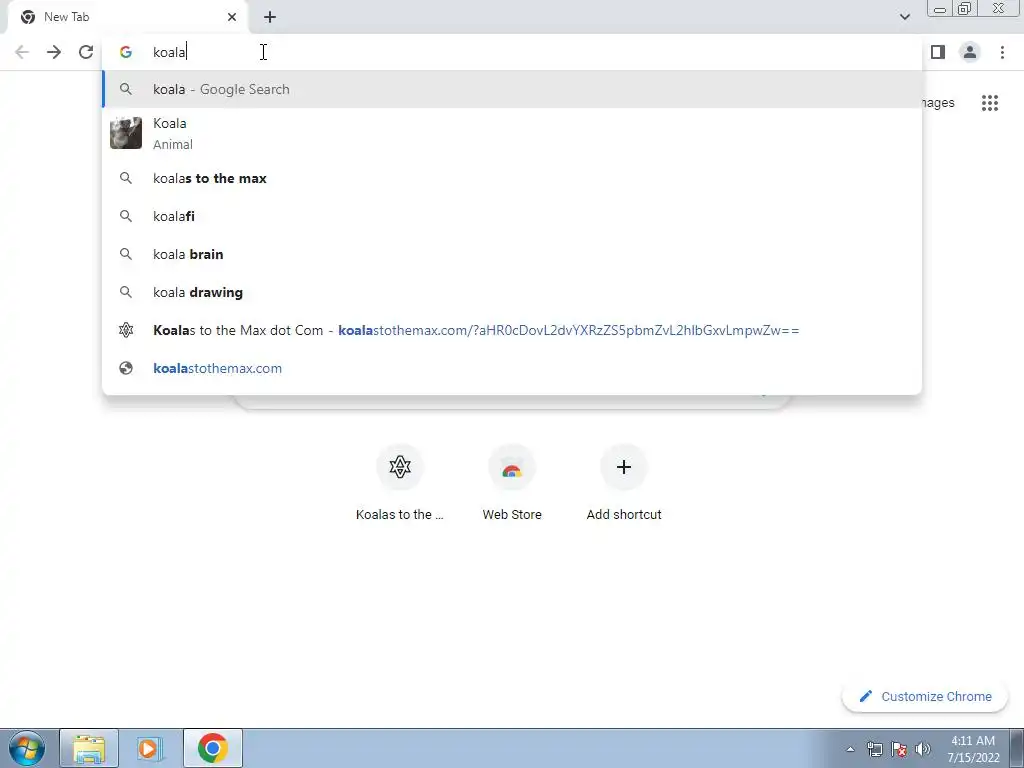Click the Action Center flag icon
The height and width of the screenshot is (768, 1024).
[x=899, y=749]
